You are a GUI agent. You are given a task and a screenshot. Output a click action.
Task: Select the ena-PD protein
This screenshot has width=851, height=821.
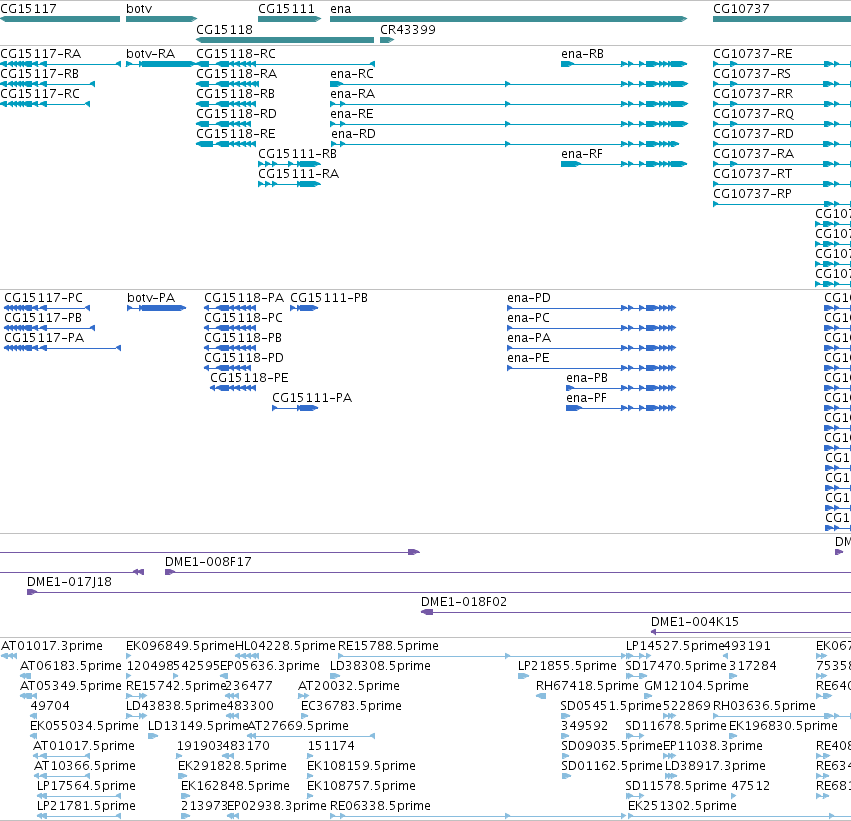[592, 308]
